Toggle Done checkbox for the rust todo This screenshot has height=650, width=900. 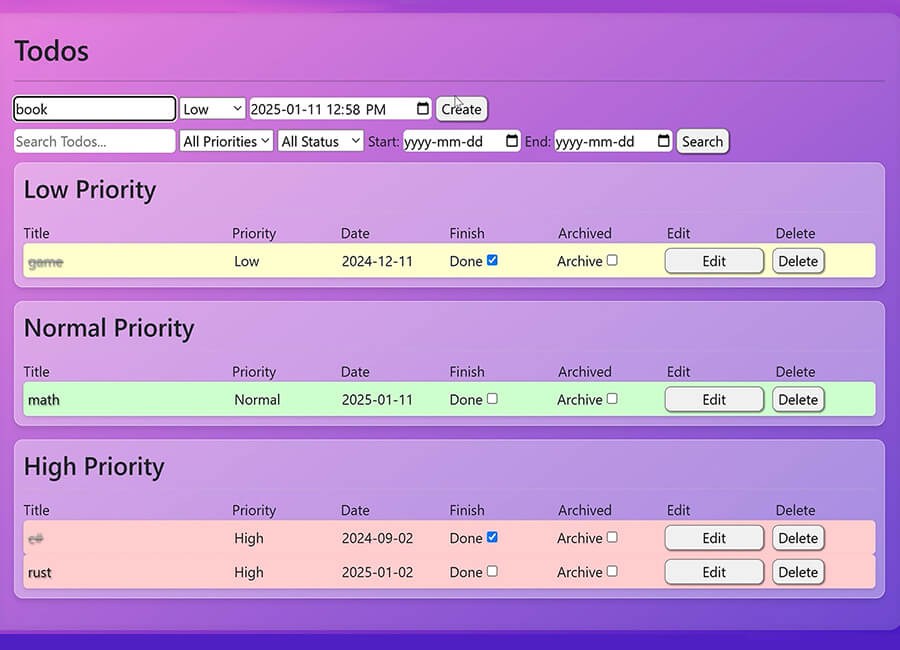[x=492, y=572]
